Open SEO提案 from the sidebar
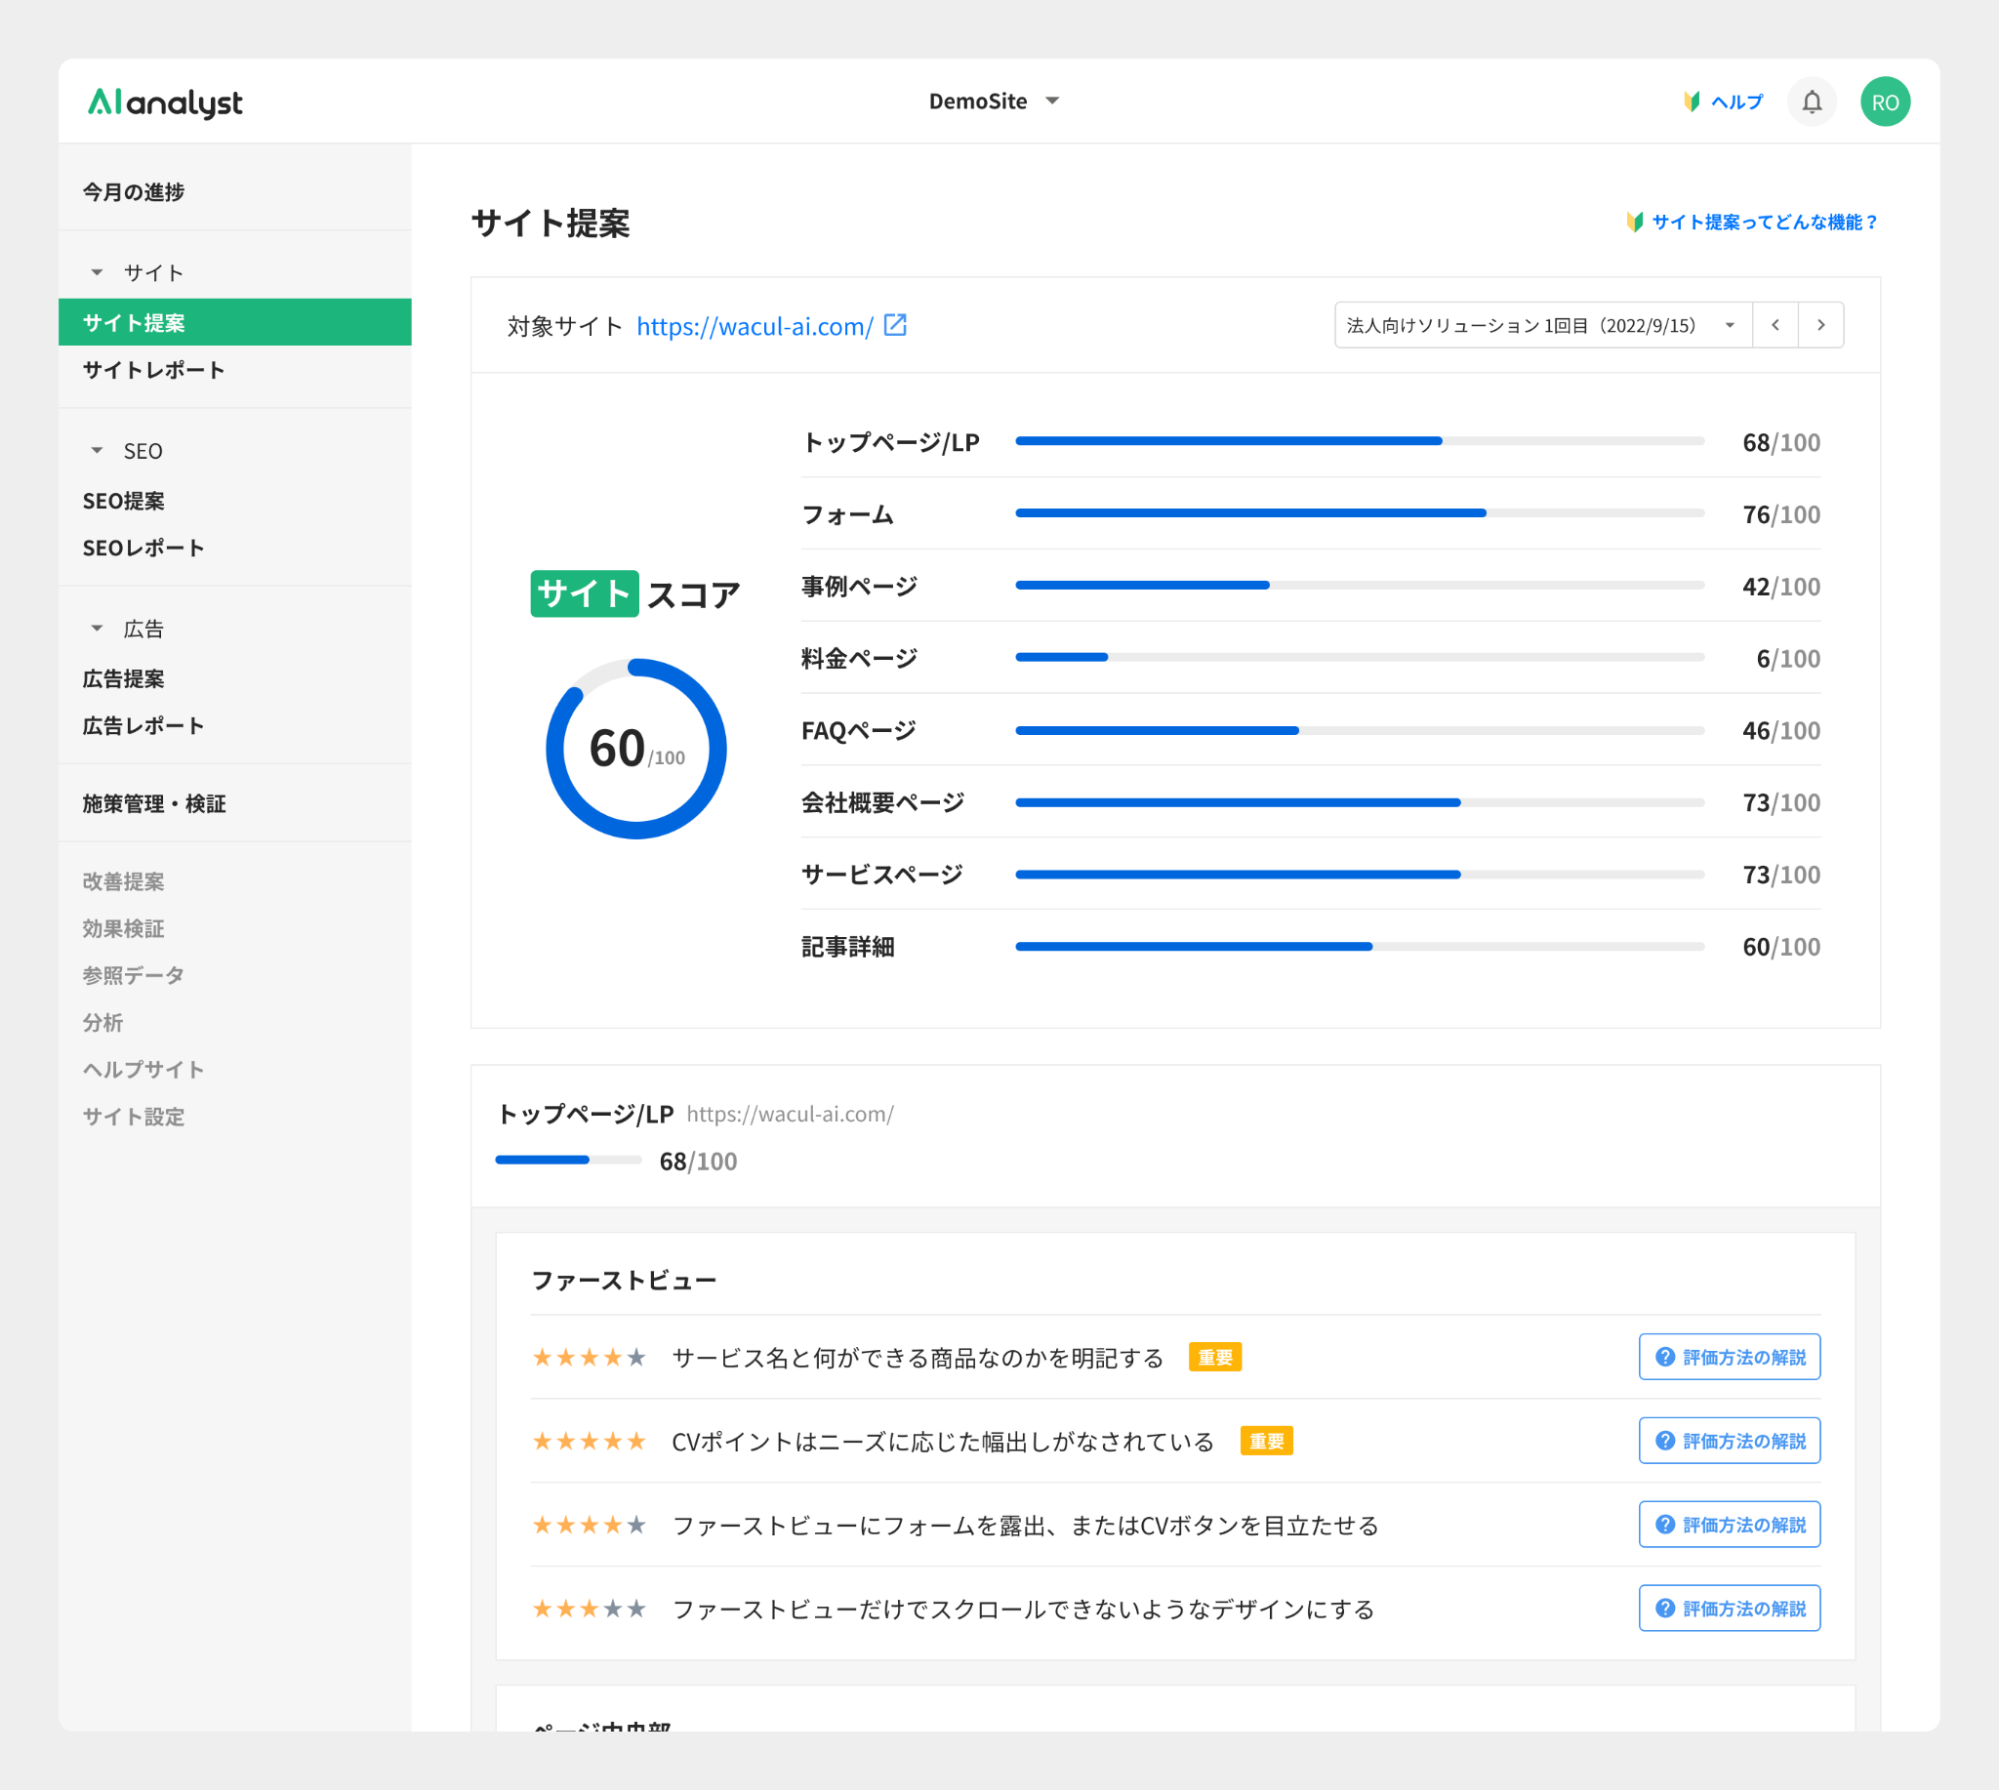1999x1791 pixels. point(124,501)
